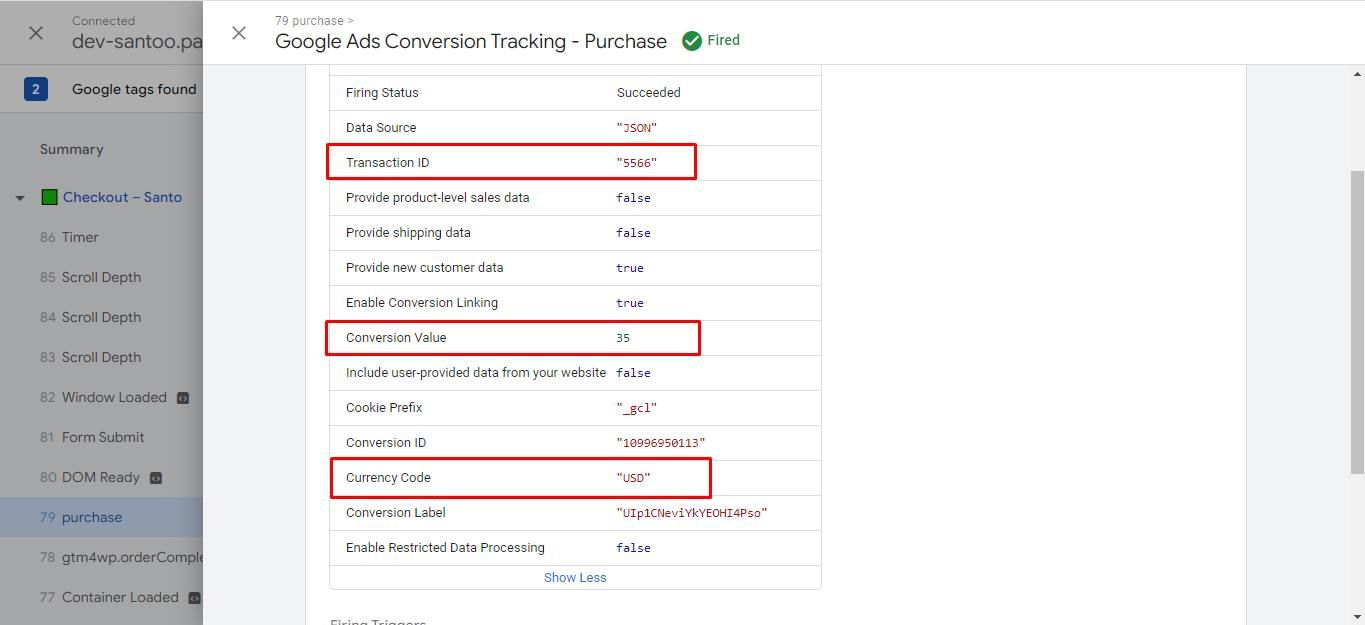Image resolution: width=1365 pixels, height=625 pixels.
Task: Open the Summary view
Action: (x=72, y=149)
